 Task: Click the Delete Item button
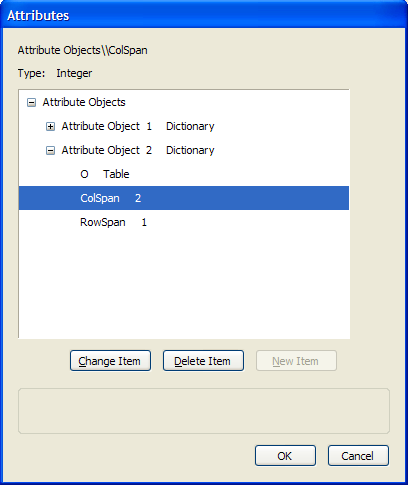coord(203,361)
